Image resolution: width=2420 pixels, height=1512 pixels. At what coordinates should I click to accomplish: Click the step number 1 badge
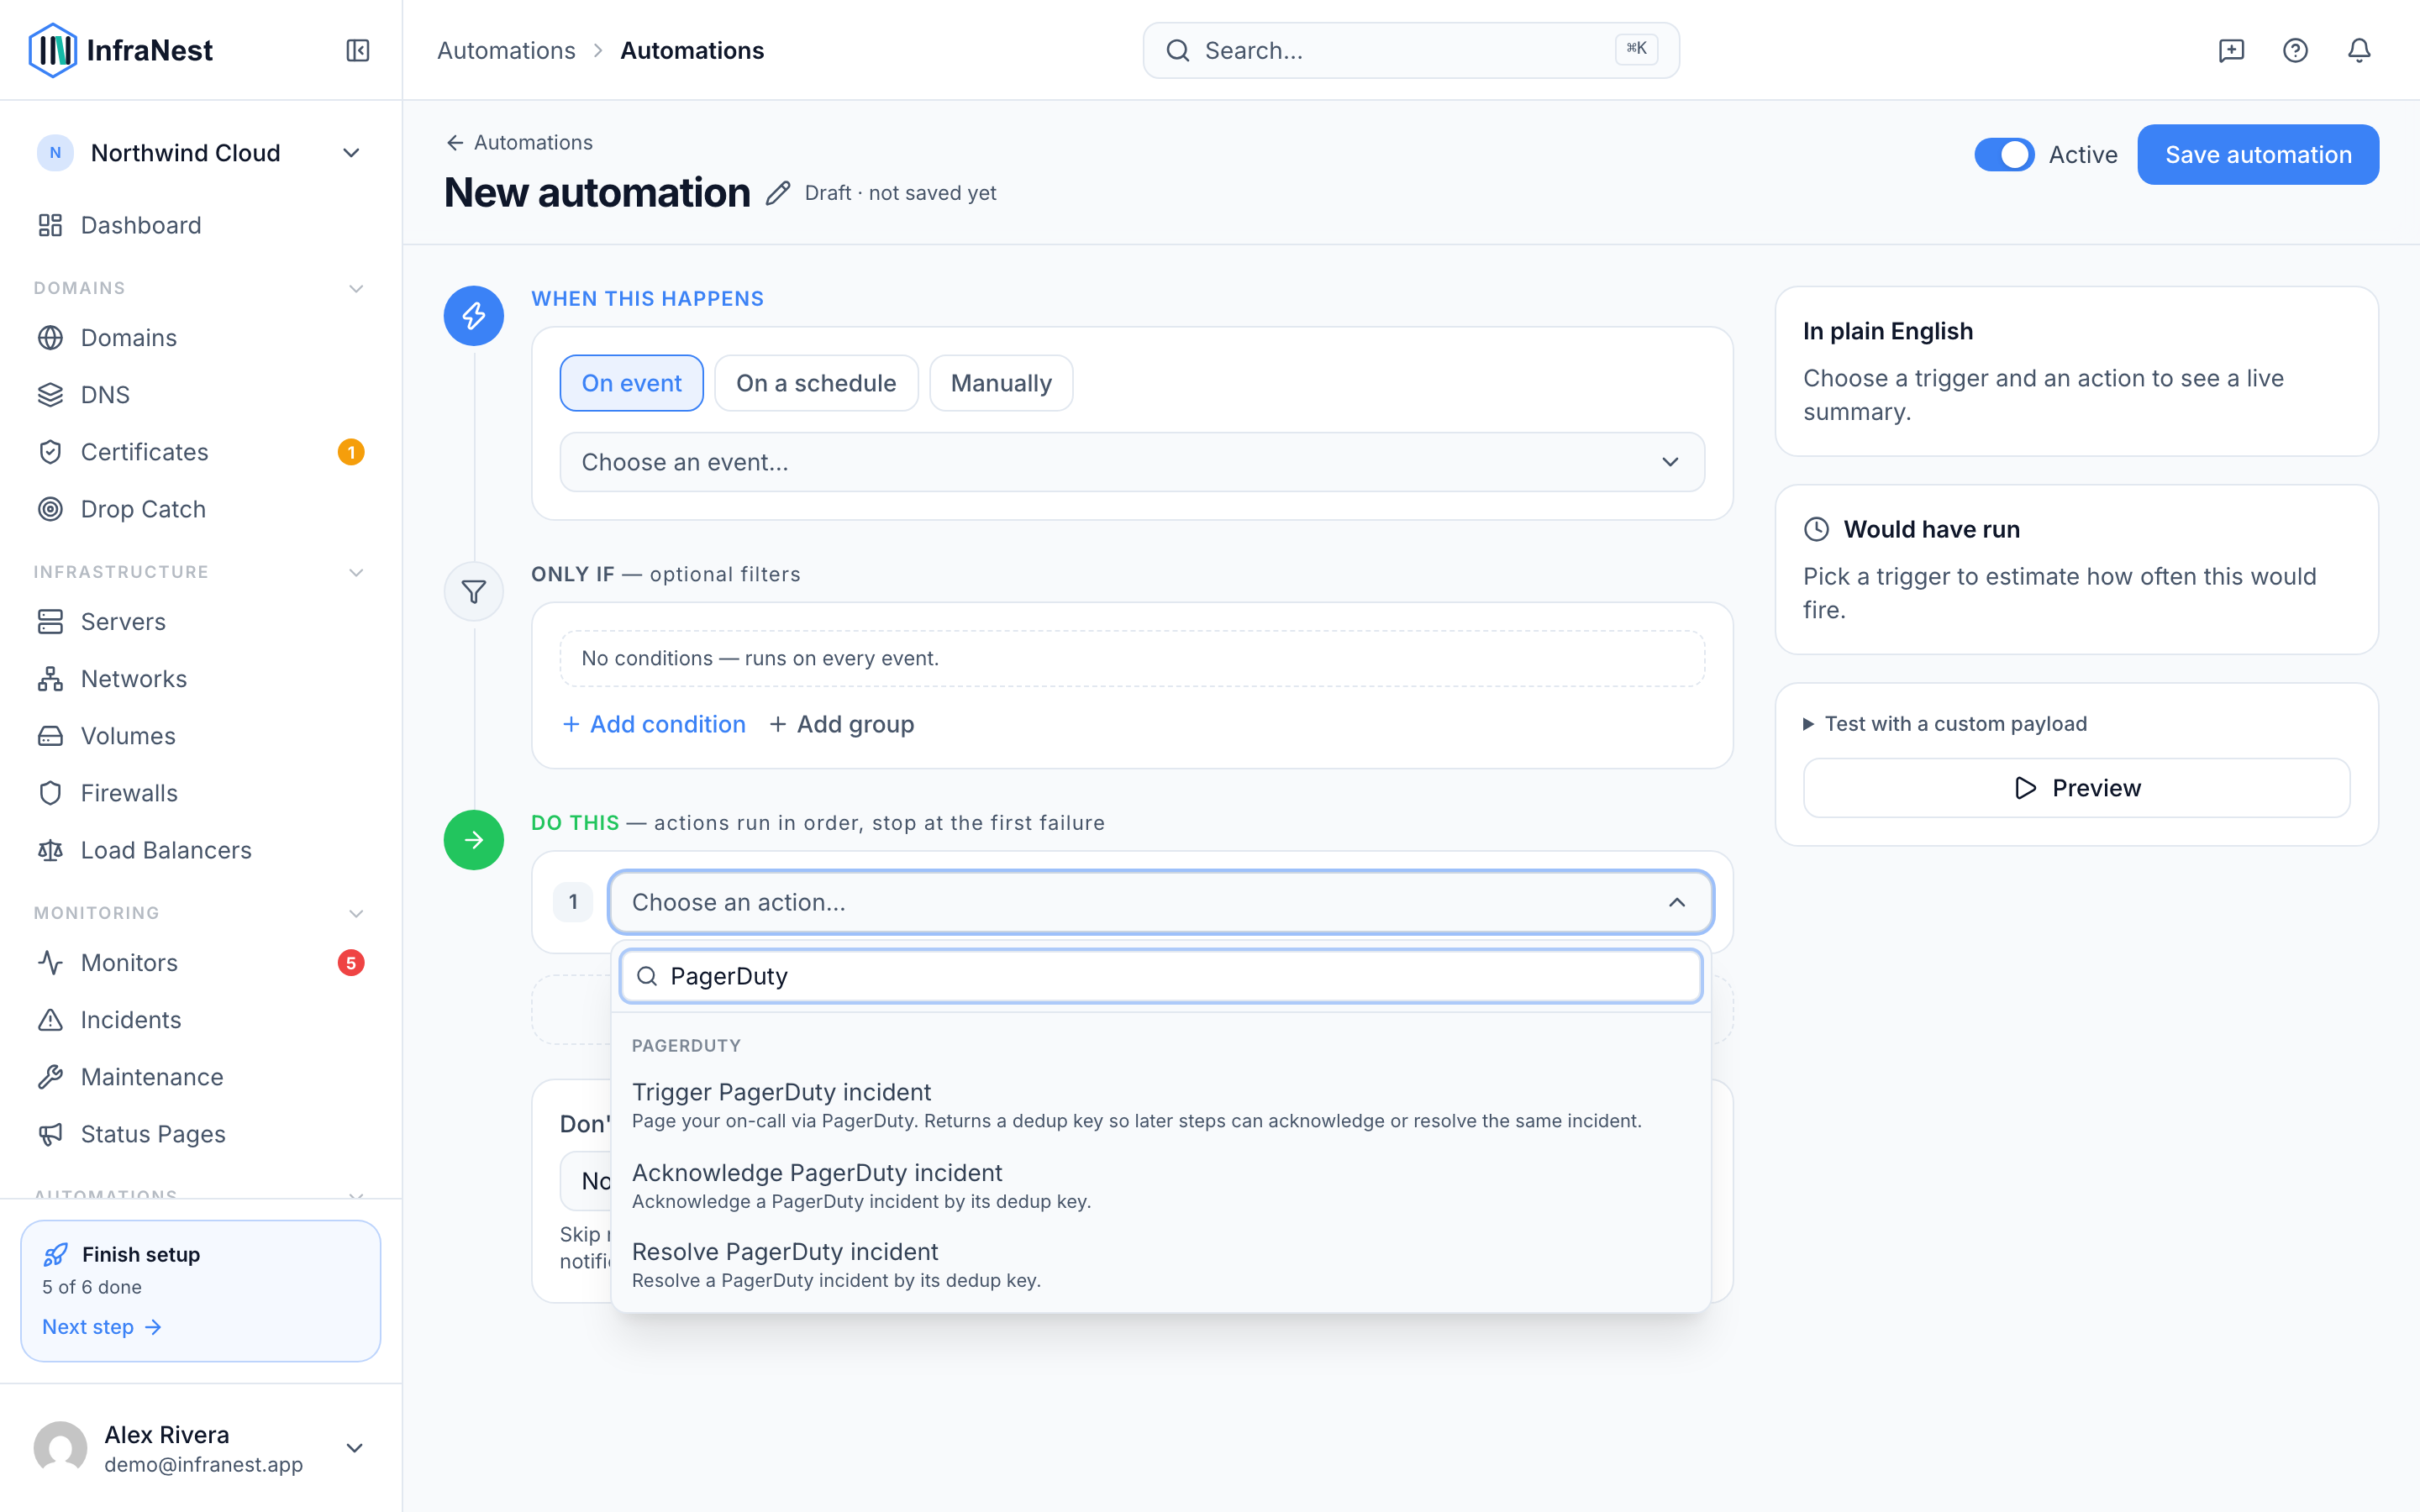573,902
